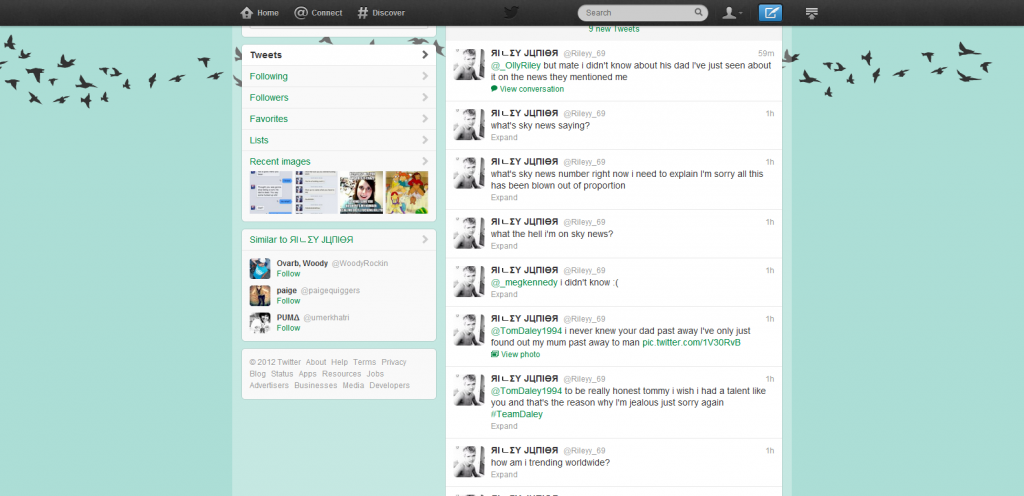Compose a new Tweet
The image size is (1024, 496).
(770, 12)
